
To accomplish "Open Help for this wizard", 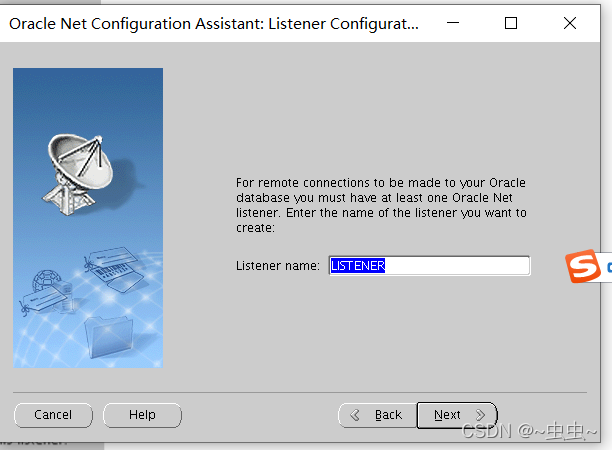I will 142,415.
